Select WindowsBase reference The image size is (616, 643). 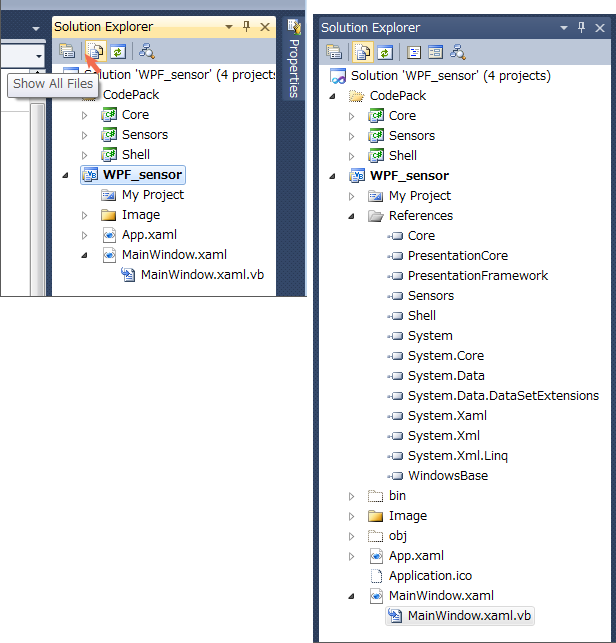pos(448,476)
